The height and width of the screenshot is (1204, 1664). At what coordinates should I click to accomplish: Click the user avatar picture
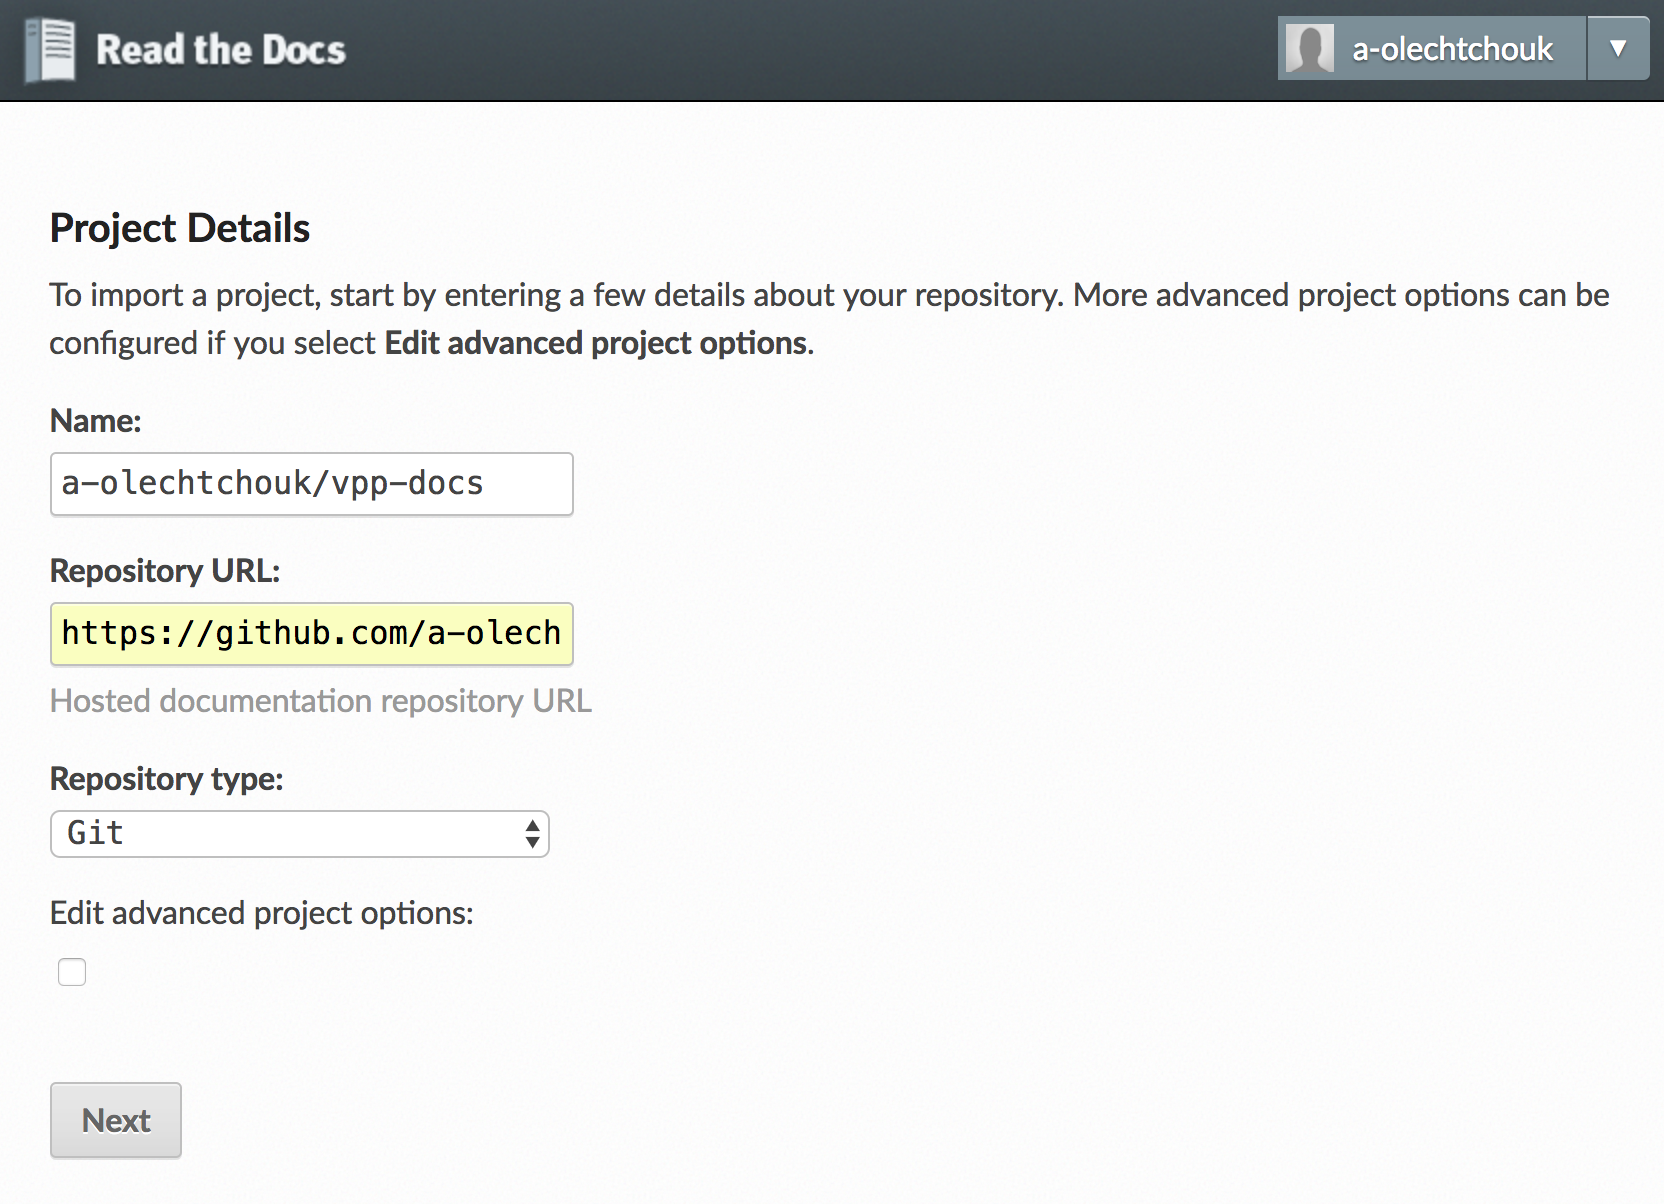point(1309,48)
